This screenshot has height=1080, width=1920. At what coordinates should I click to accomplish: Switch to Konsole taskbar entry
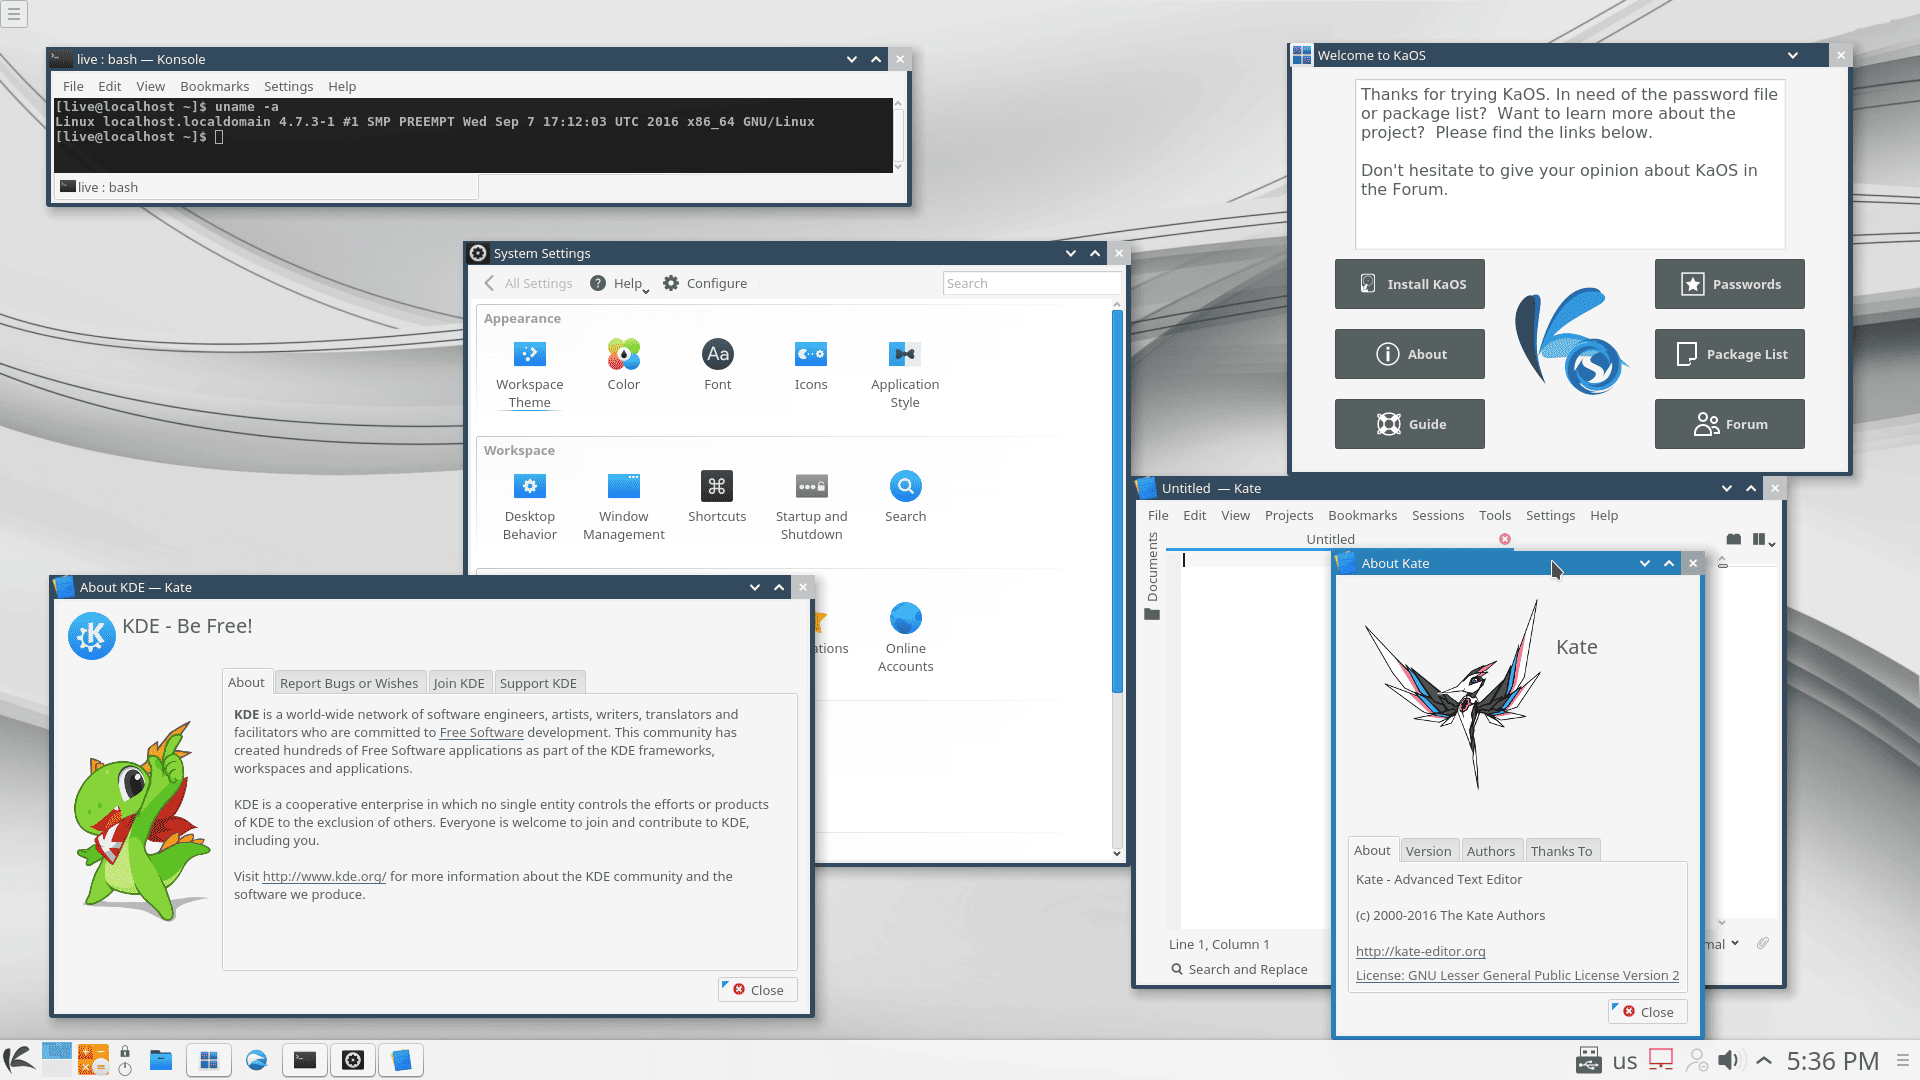point(305,1060)
